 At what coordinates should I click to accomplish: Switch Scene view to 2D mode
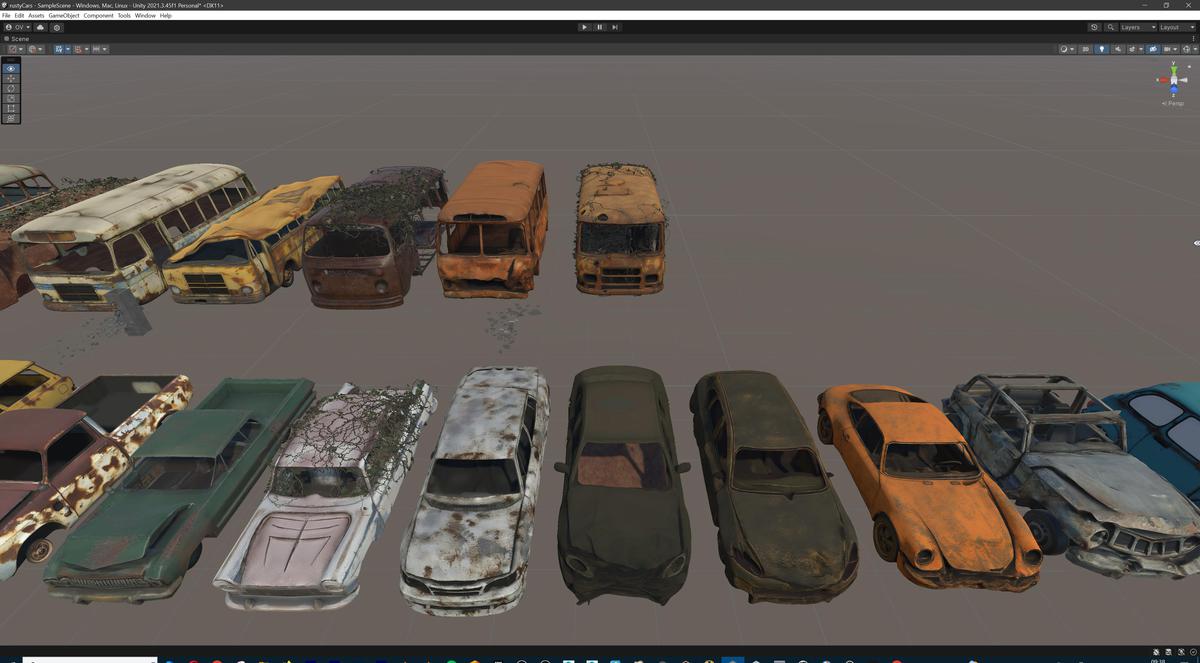1086,48
